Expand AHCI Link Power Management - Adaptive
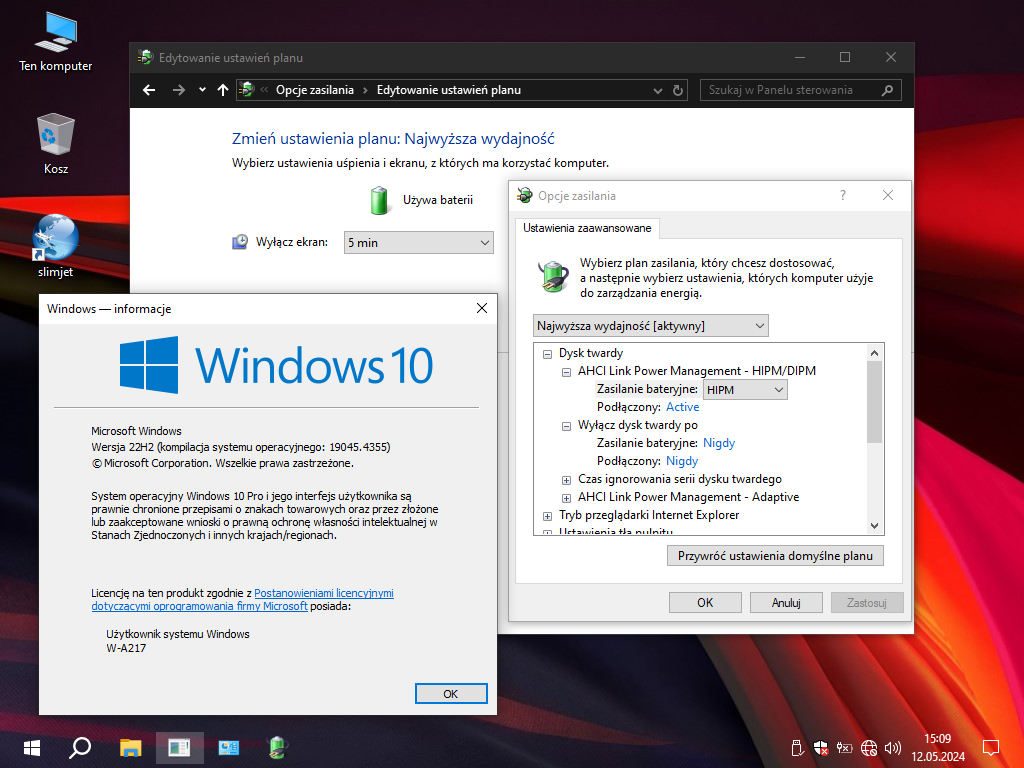Screen dimensions: 1024x768 point(566,497)
